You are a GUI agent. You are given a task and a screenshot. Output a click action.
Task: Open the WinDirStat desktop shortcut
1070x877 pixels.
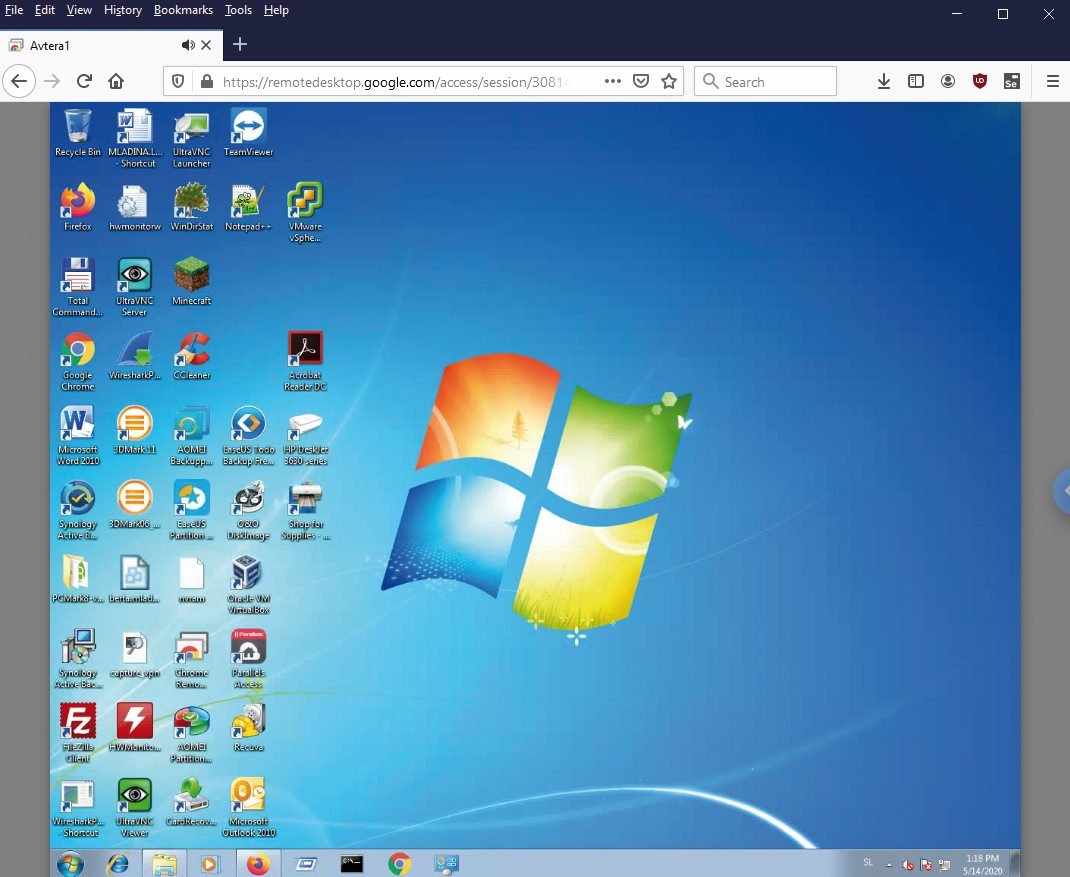[x=192, y=207]
